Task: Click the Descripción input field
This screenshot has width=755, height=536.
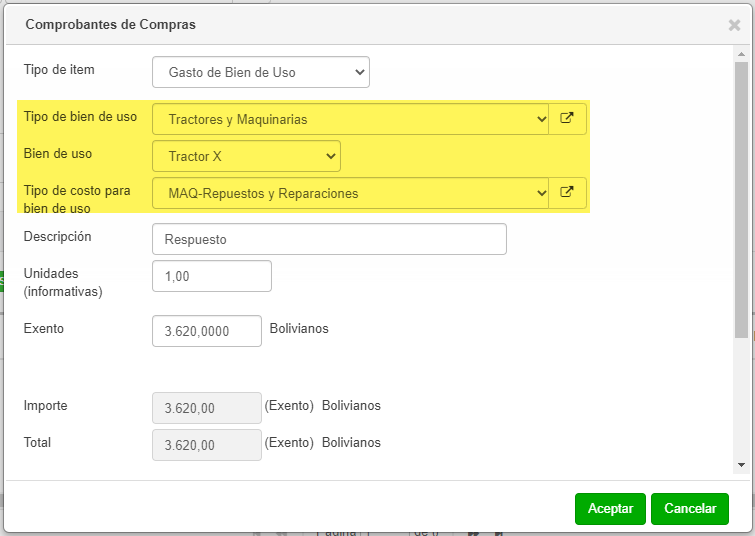Action: 329,239
